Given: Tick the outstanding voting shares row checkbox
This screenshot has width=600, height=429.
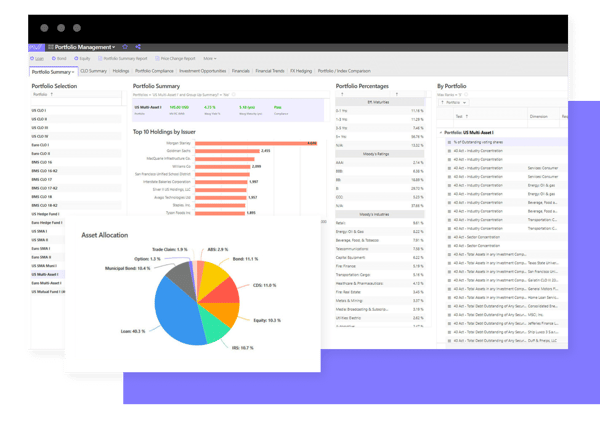Looking at the screenshot, I should pyautogui.click(x=448, y=143).
